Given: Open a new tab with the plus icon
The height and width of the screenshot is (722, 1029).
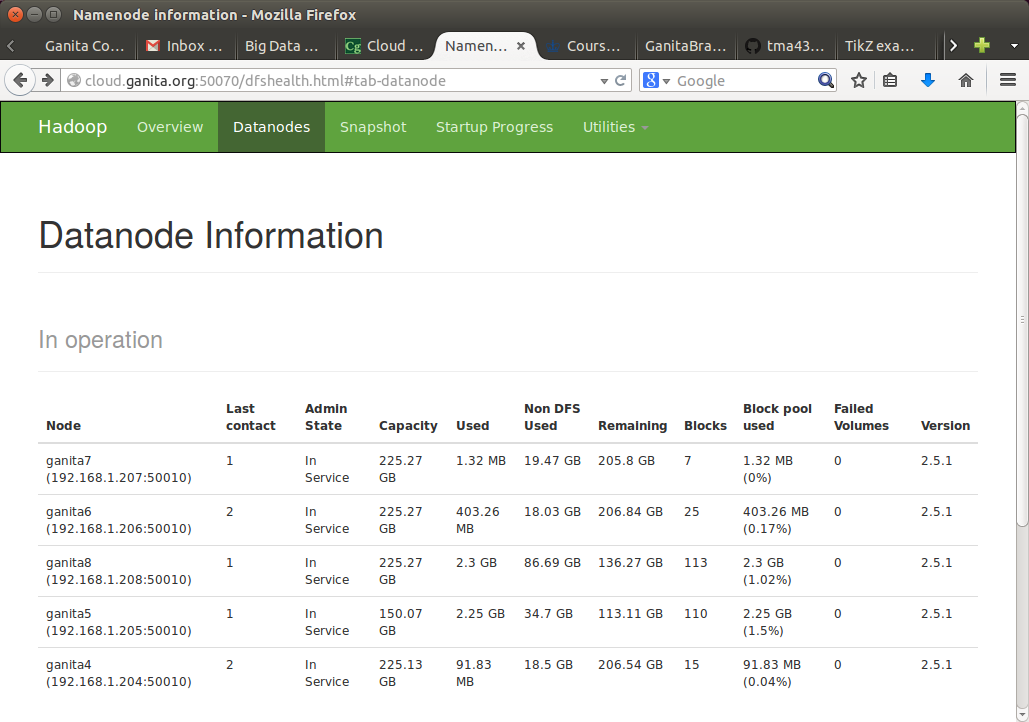Looking at the screenshot, I should [x=982, y=45].
